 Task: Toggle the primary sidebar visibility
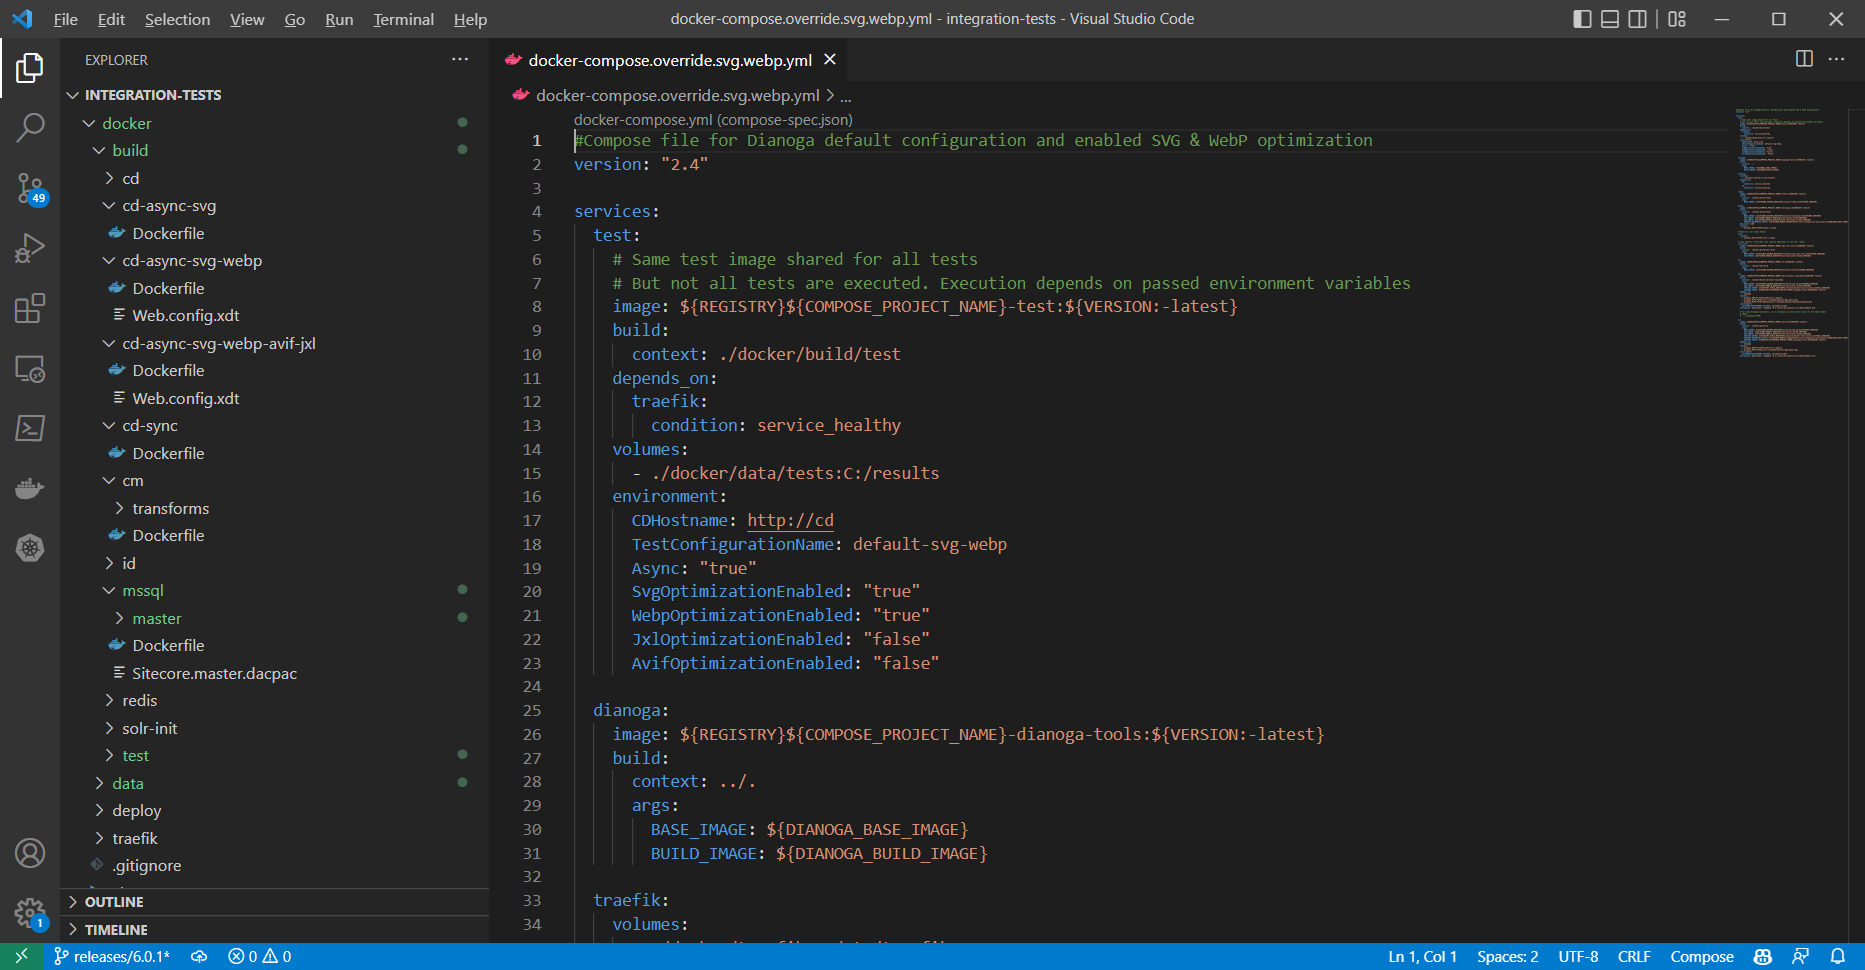pyautogui.click(x=1581, y=18)
